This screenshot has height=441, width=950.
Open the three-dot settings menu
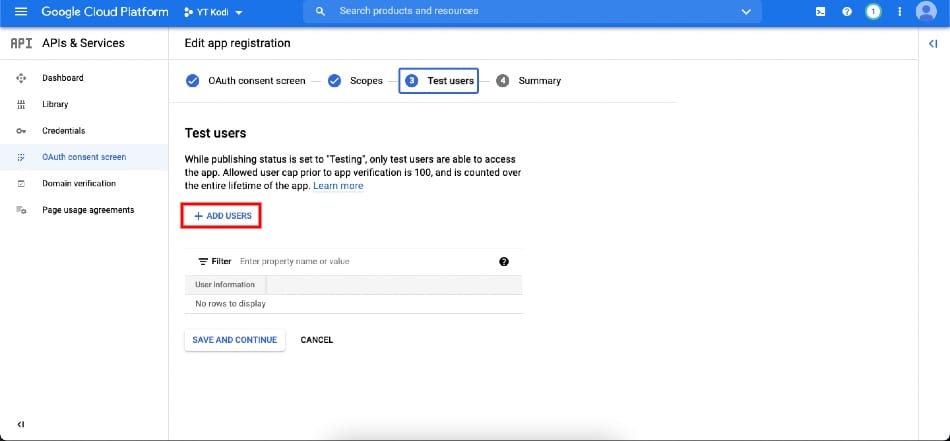click(900, 12)
